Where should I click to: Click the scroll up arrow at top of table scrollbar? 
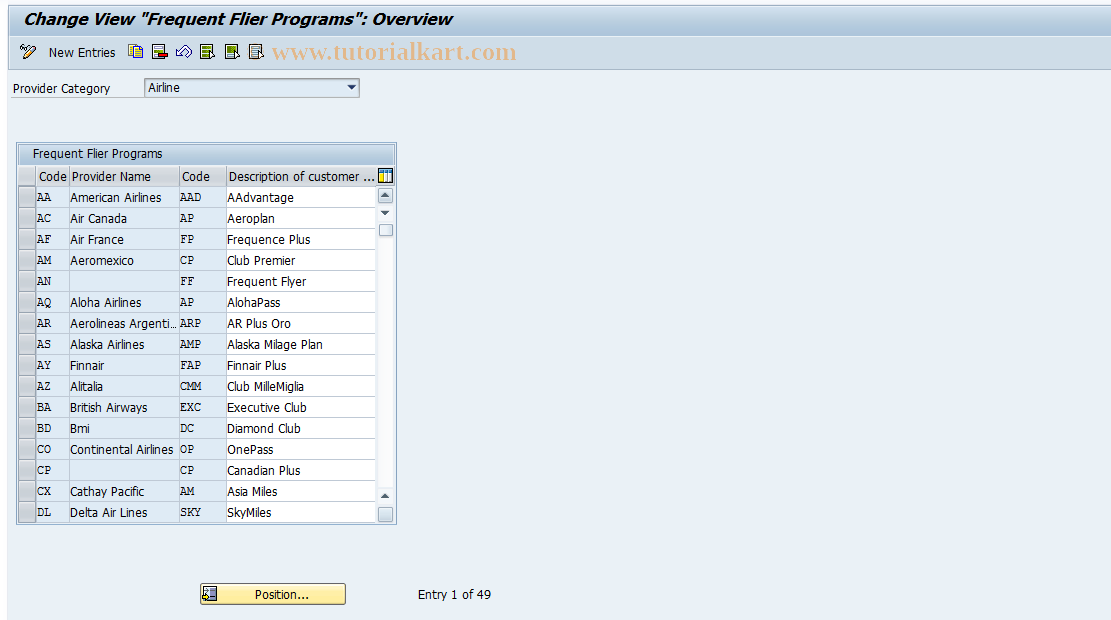coord(385,196)
